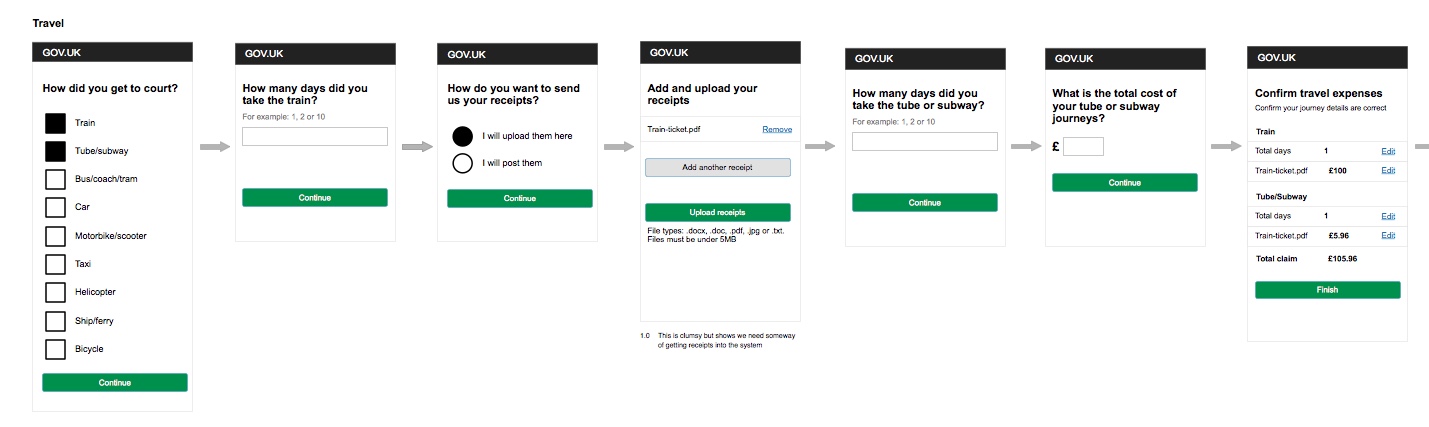Uncheck the Tube/subway checkbox
The height and width of the screenshot is (427, 1429).
pyautogui.click(x=55, y=152)
